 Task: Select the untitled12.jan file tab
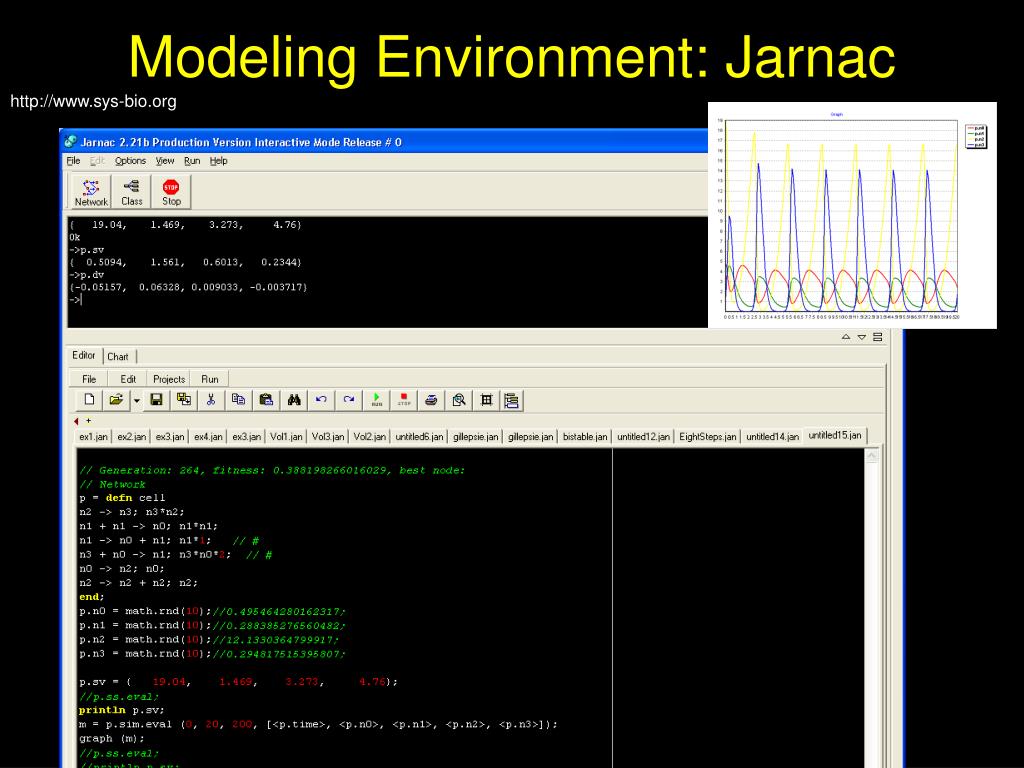pos(643,437)
